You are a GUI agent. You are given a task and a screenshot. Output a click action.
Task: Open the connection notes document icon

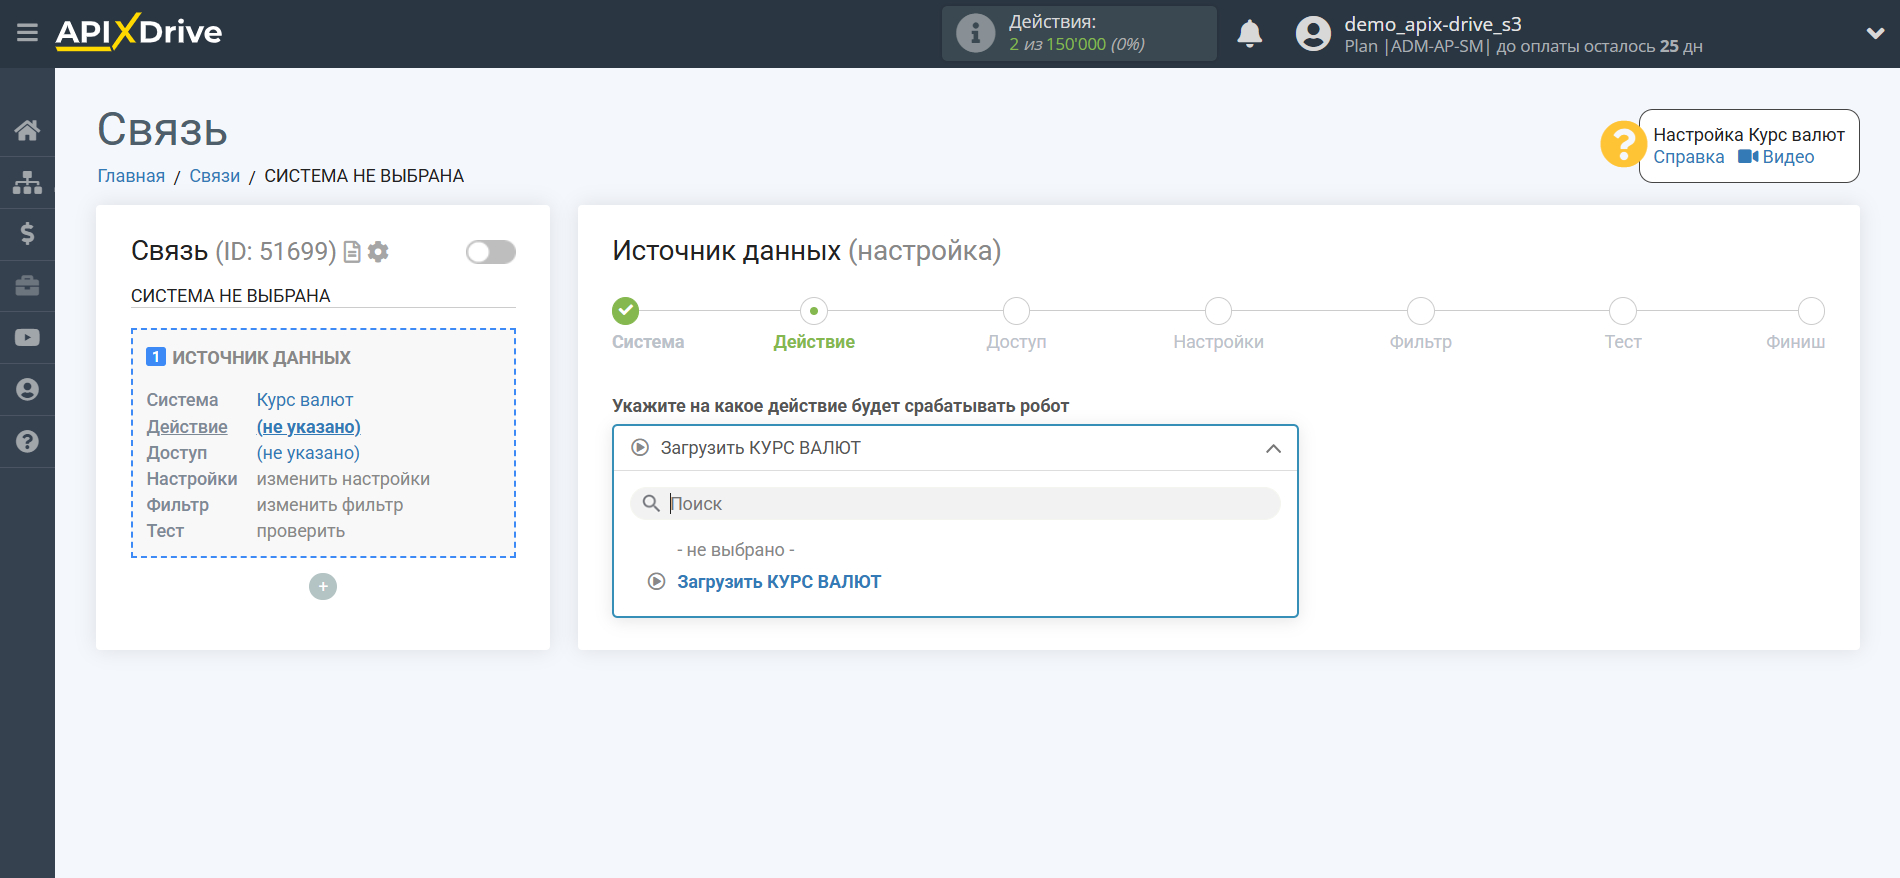pos(352,252)
